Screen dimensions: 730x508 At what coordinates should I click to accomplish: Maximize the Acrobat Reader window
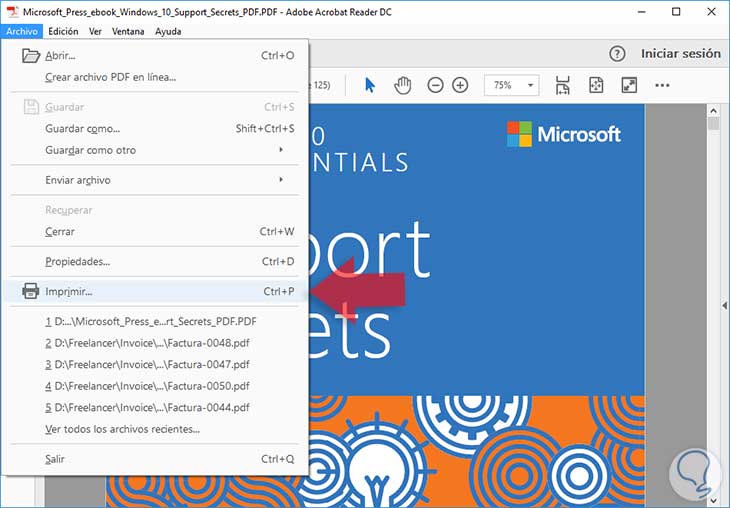(676, 12)
